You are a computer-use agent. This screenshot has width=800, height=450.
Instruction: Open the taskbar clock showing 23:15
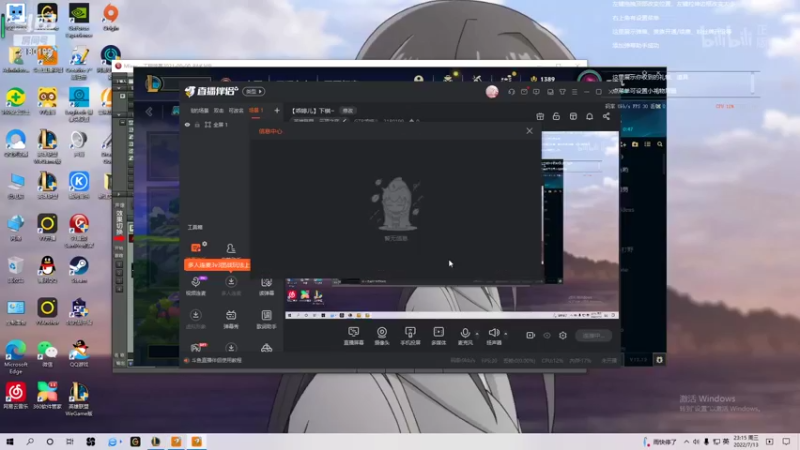[x=745, y=442]
